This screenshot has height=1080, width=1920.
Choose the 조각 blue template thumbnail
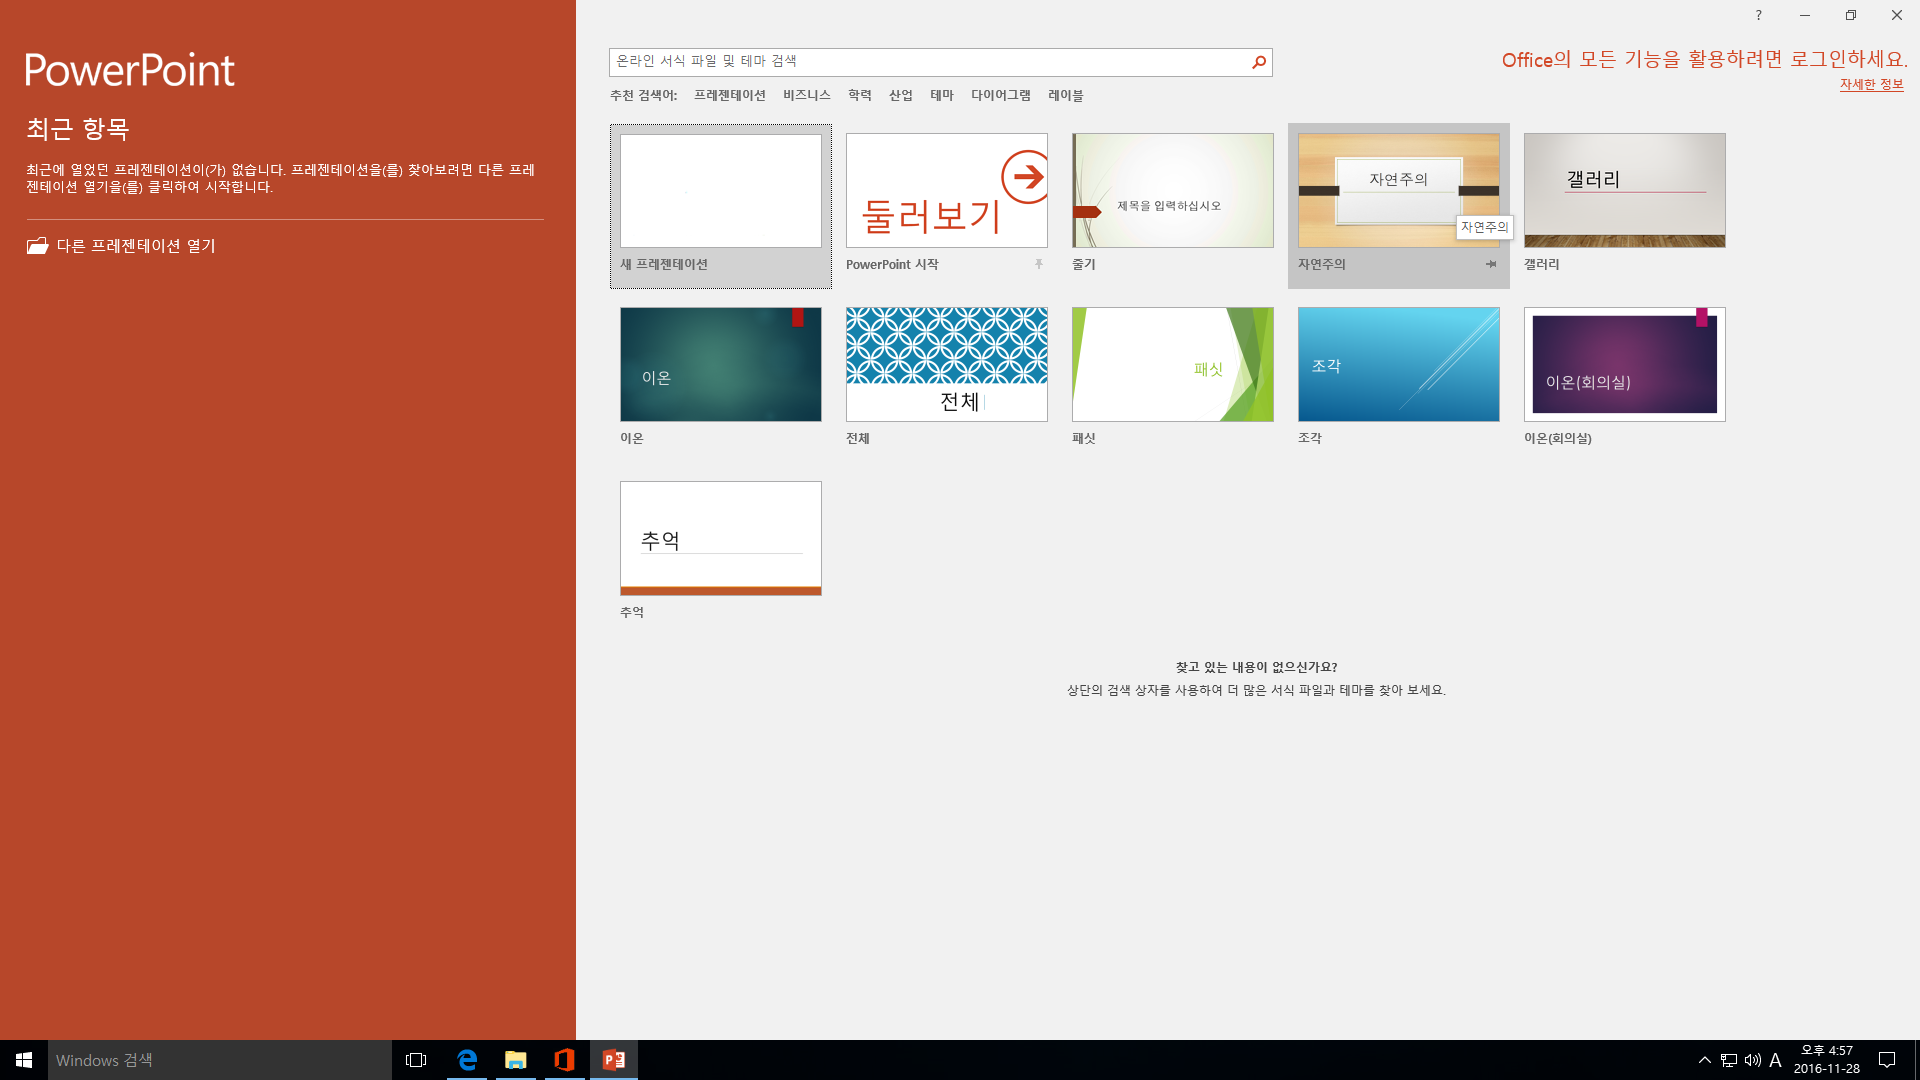1399,365
